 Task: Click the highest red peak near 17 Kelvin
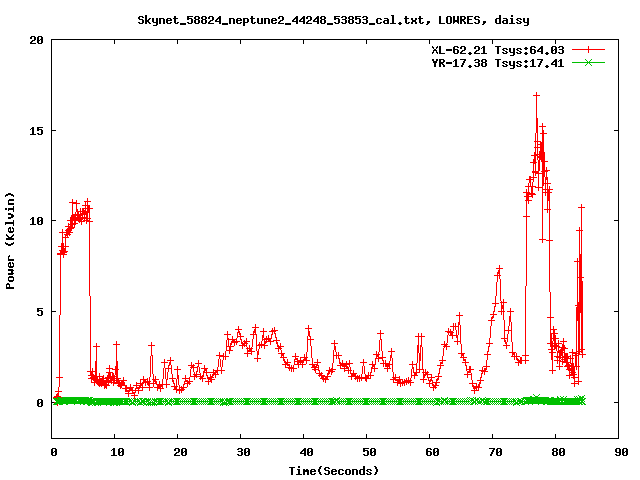(x=536, y=95)
